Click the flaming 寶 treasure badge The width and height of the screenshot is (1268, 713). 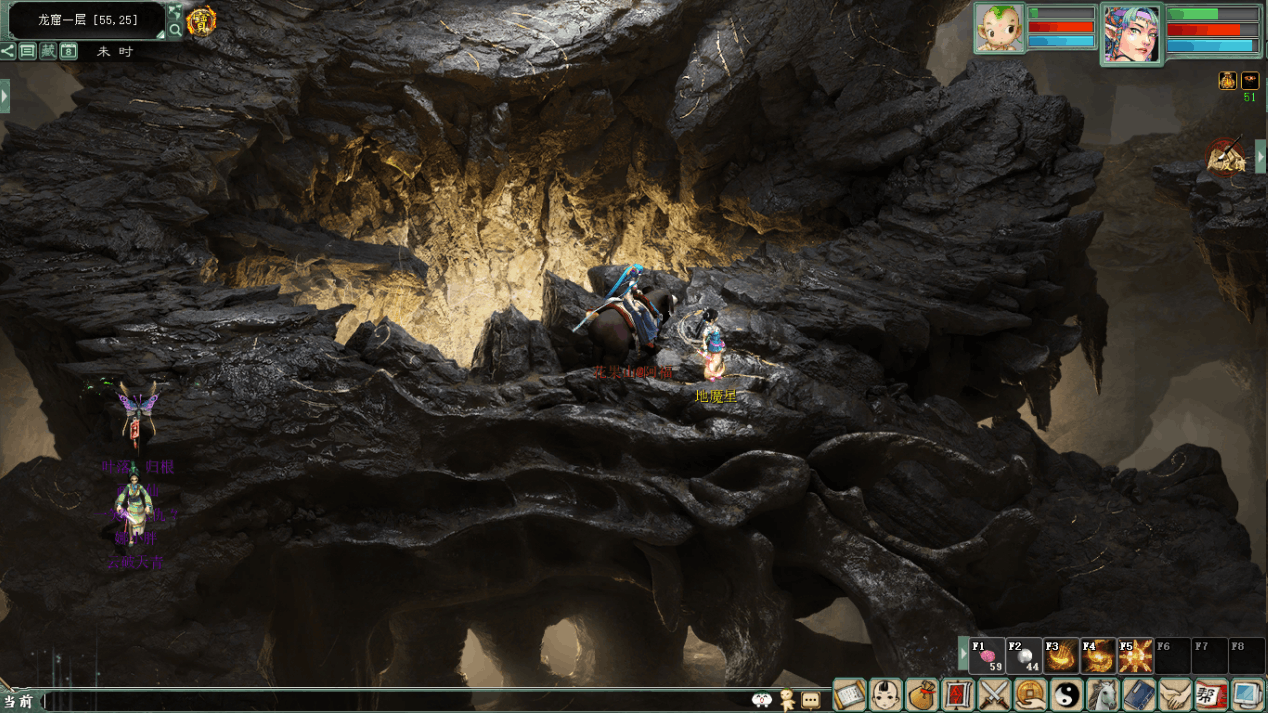tap(202, 21)
